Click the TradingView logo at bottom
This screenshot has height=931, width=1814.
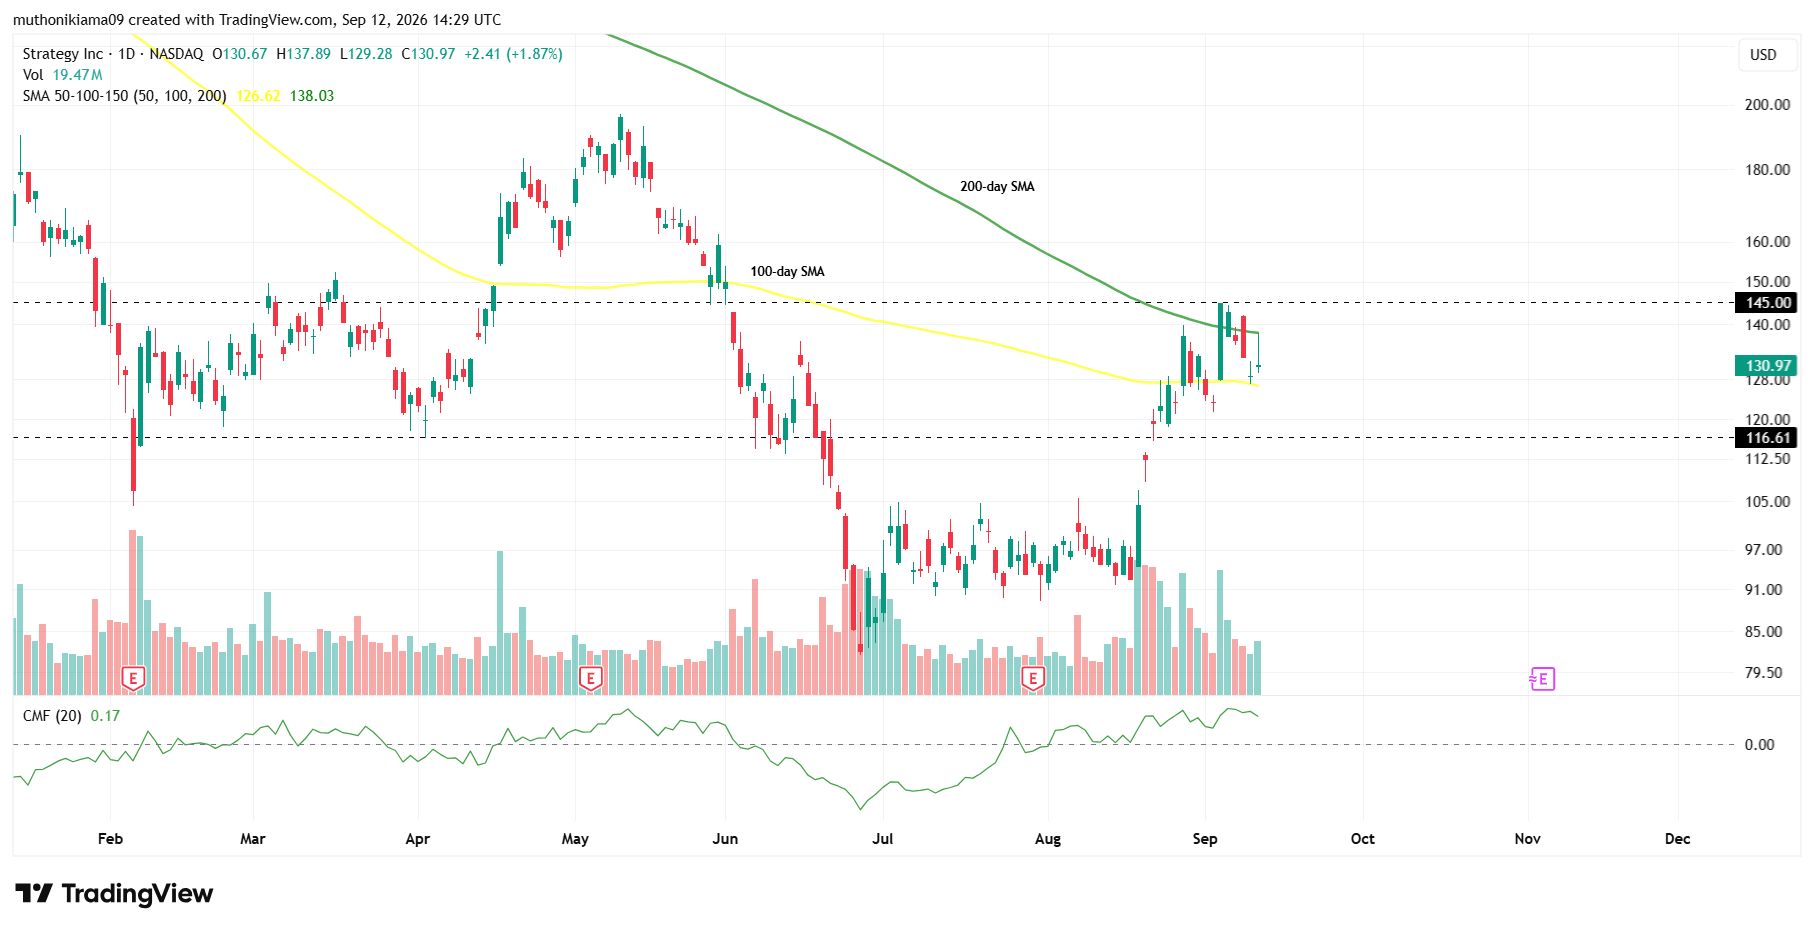tap(114, 893)
